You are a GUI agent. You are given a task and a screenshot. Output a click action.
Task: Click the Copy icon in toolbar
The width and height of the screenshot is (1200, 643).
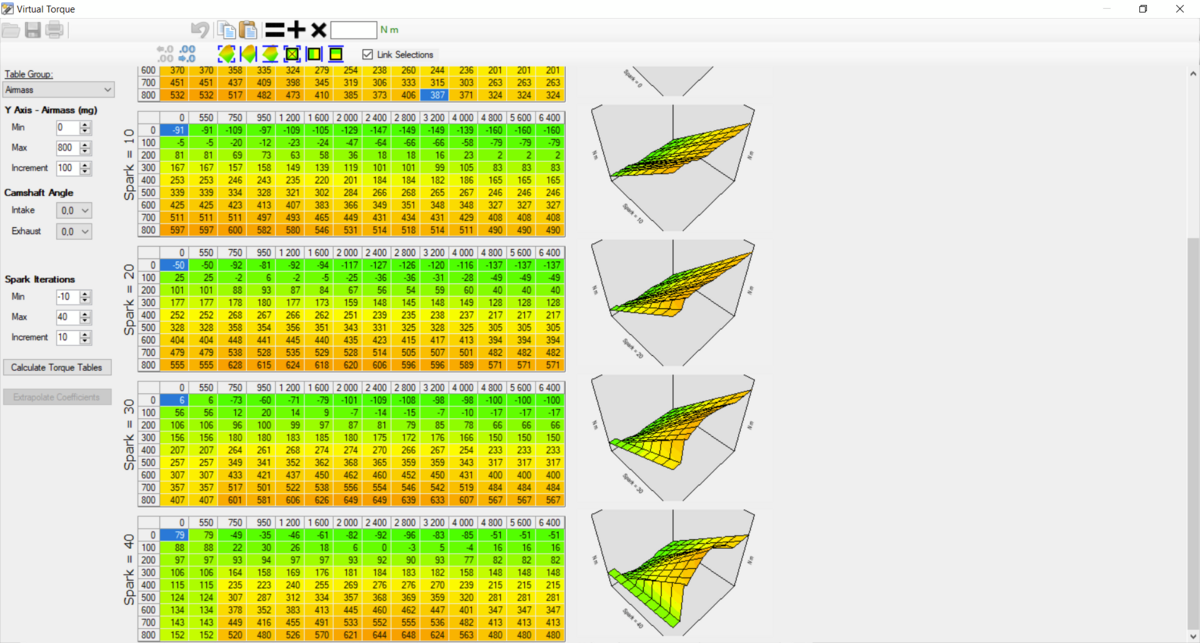[x=227, y=30]
